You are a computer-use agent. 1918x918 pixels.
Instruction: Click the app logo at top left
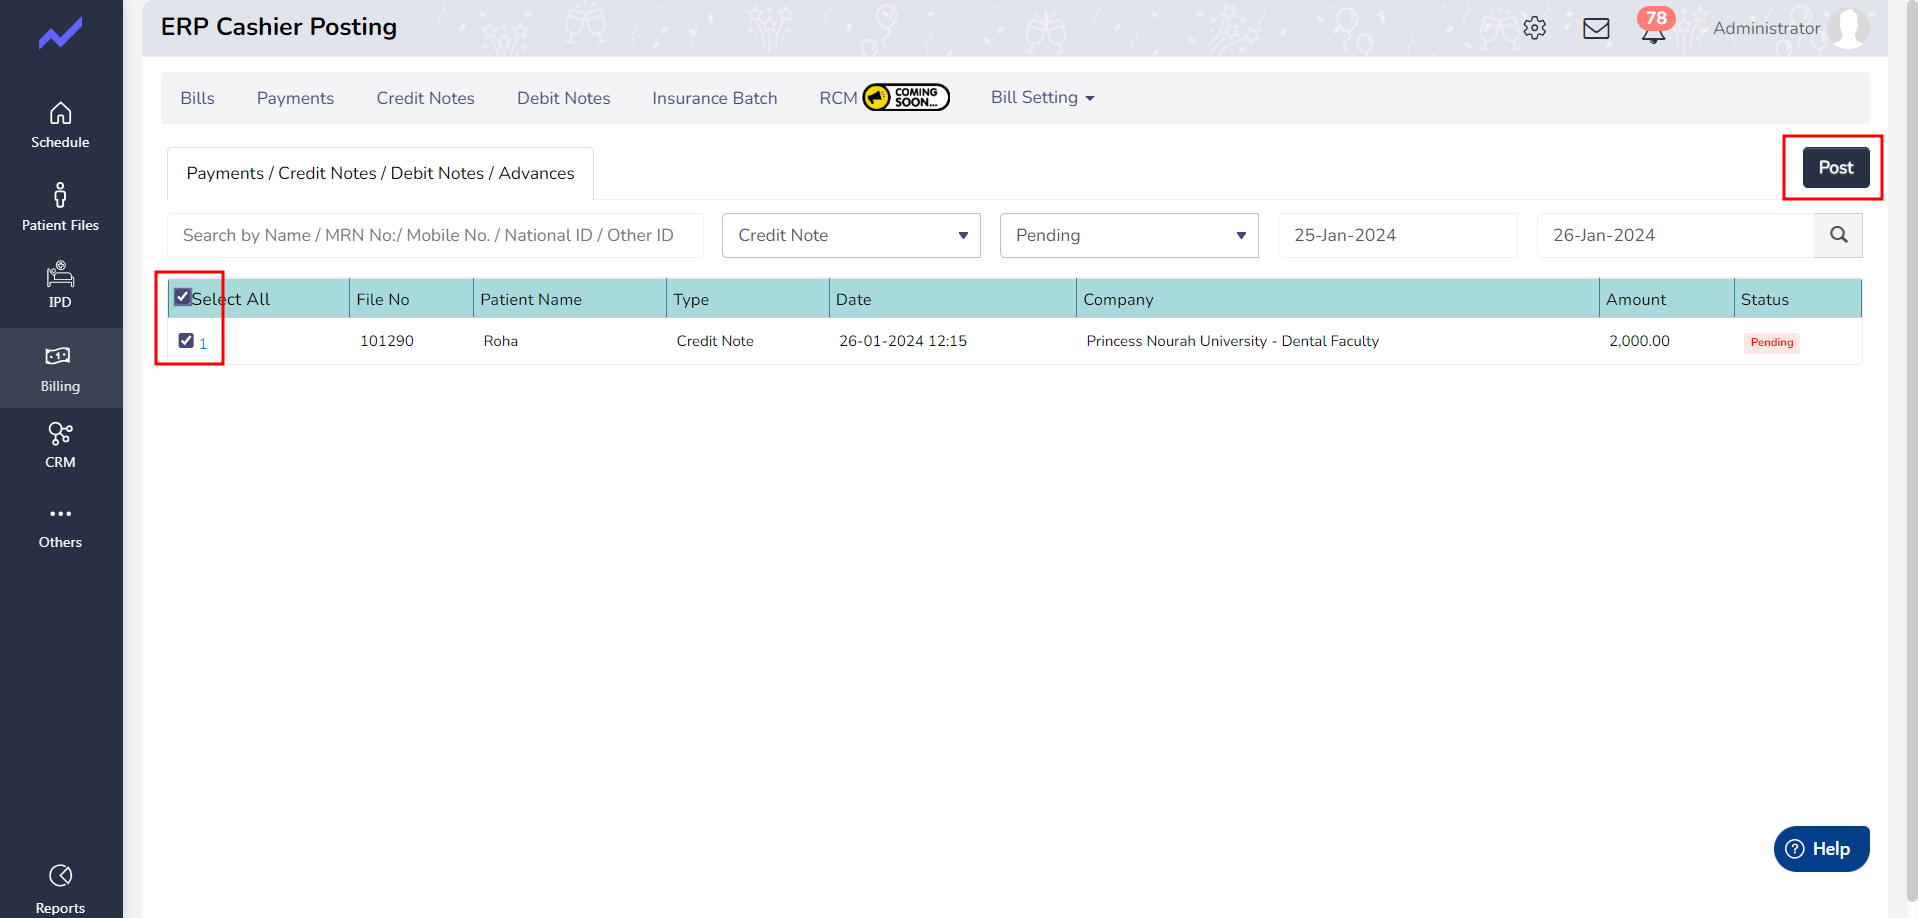60,34
